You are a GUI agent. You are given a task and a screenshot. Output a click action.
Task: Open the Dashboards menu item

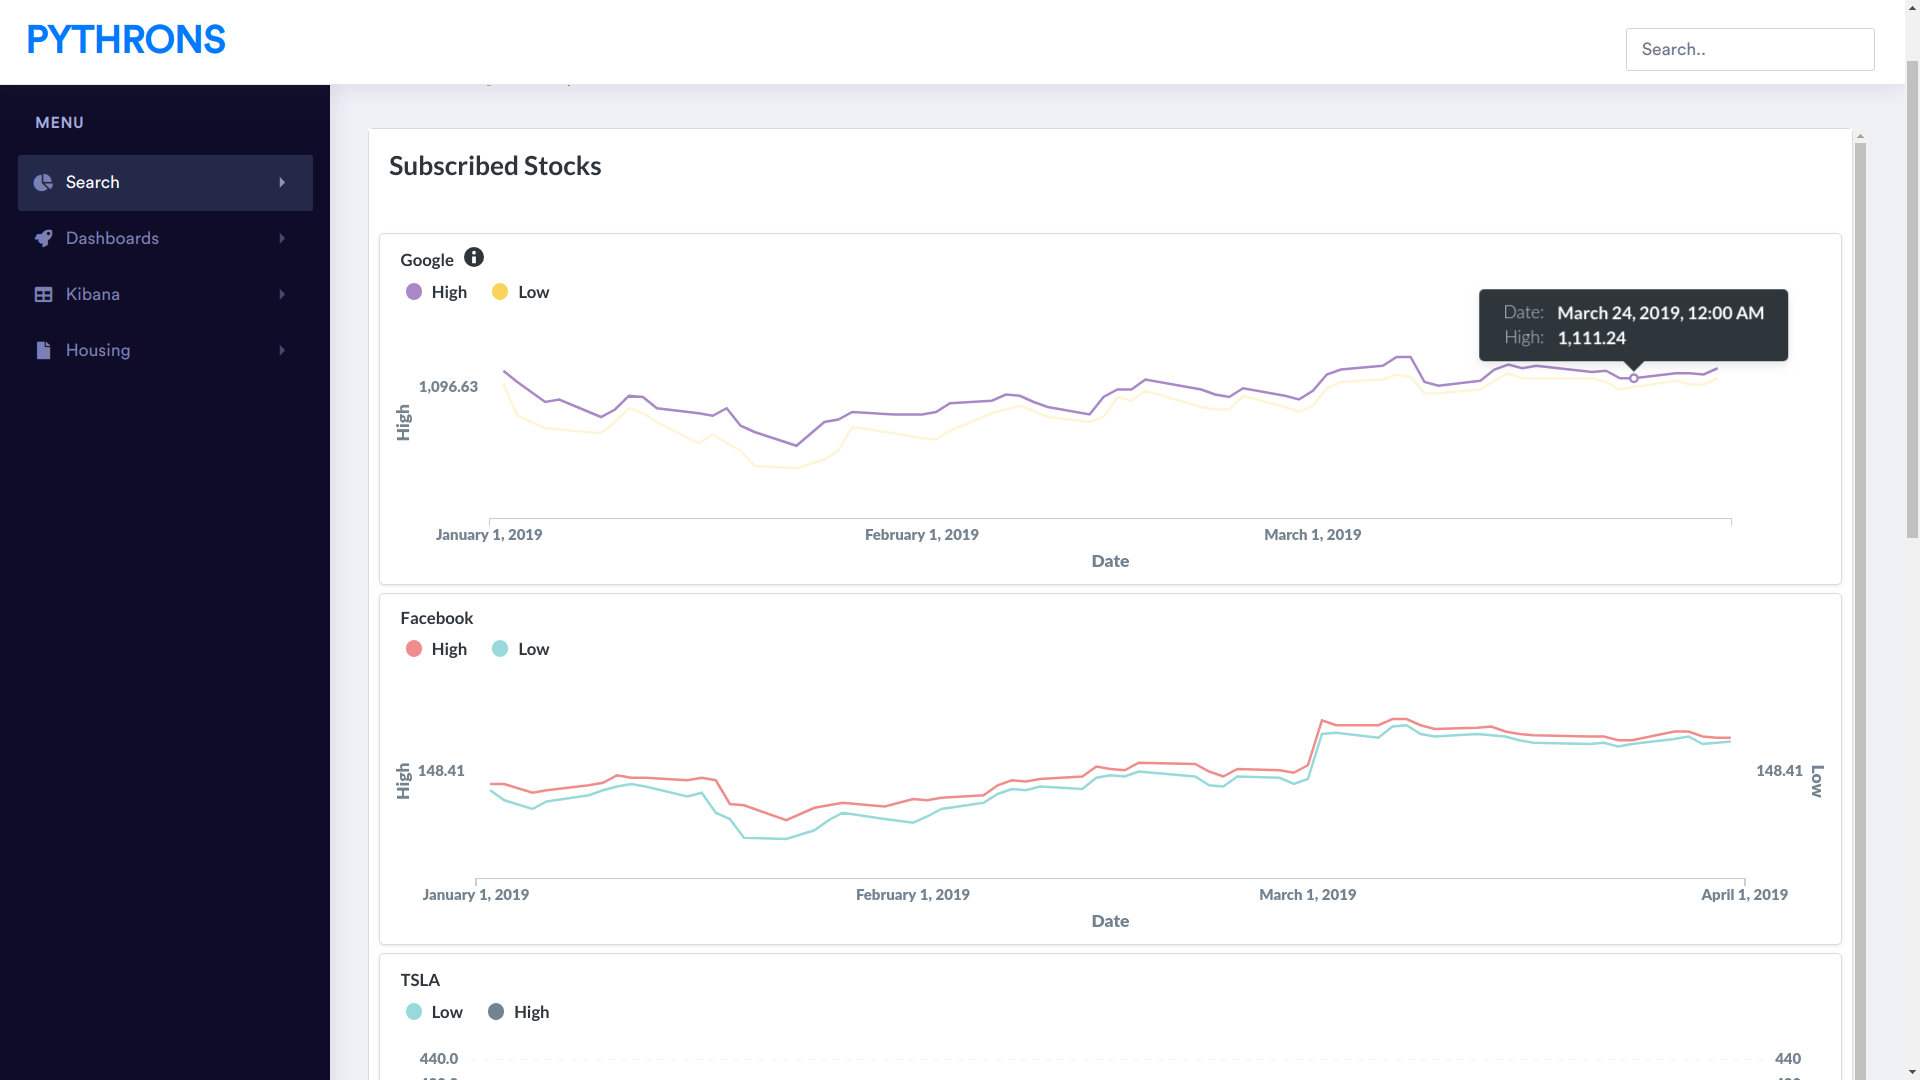[x=112, y=238]
